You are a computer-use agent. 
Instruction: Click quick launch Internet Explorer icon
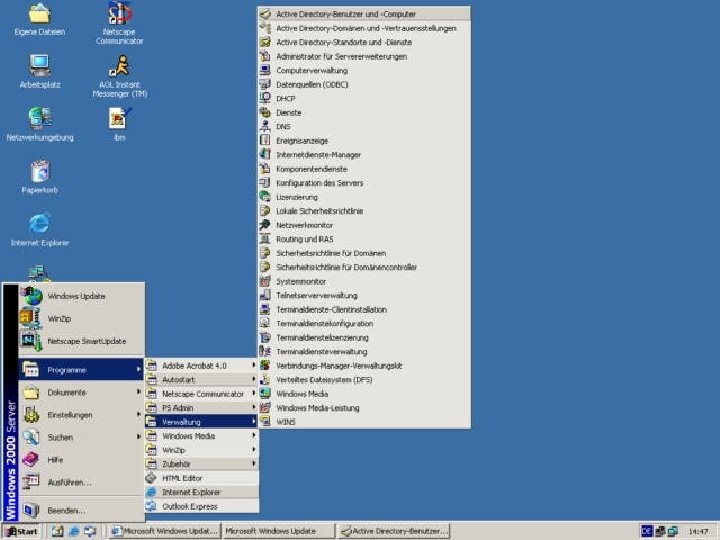(73, 531)
